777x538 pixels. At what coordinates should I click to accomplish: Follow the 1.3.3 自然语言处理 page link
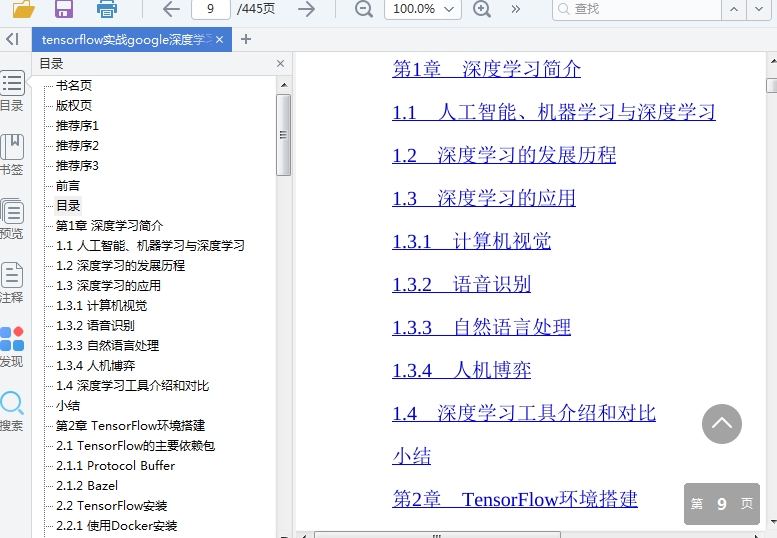click(482, 327)
